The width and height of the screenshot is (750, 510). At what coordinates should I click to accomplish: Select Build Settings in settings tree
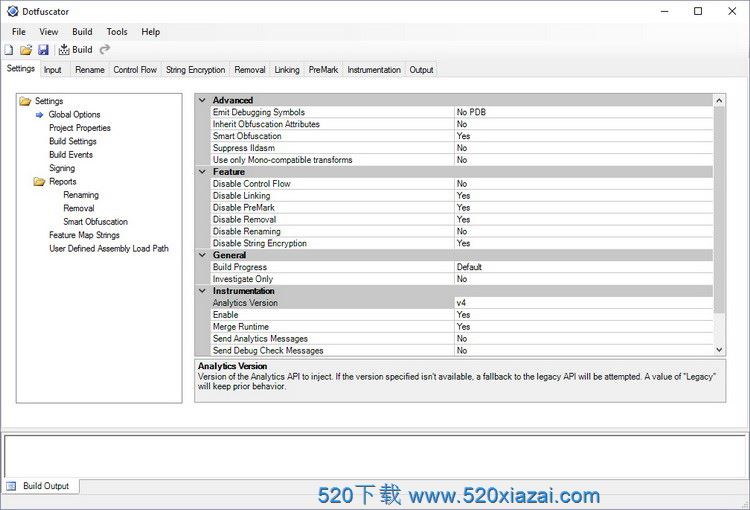tap(73, 141)
